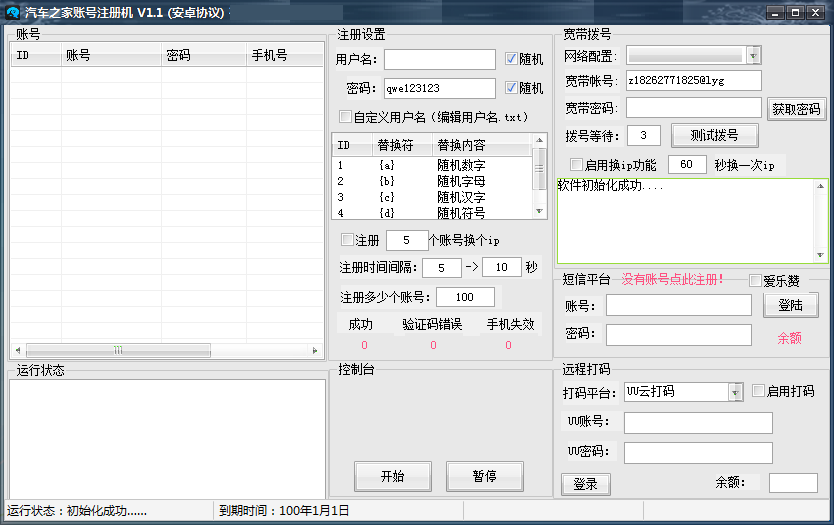The width and height of the screenshot is (834, 525).
Task: Click the 秒换一次ip field showing 60
Action: tap(687, 164)
